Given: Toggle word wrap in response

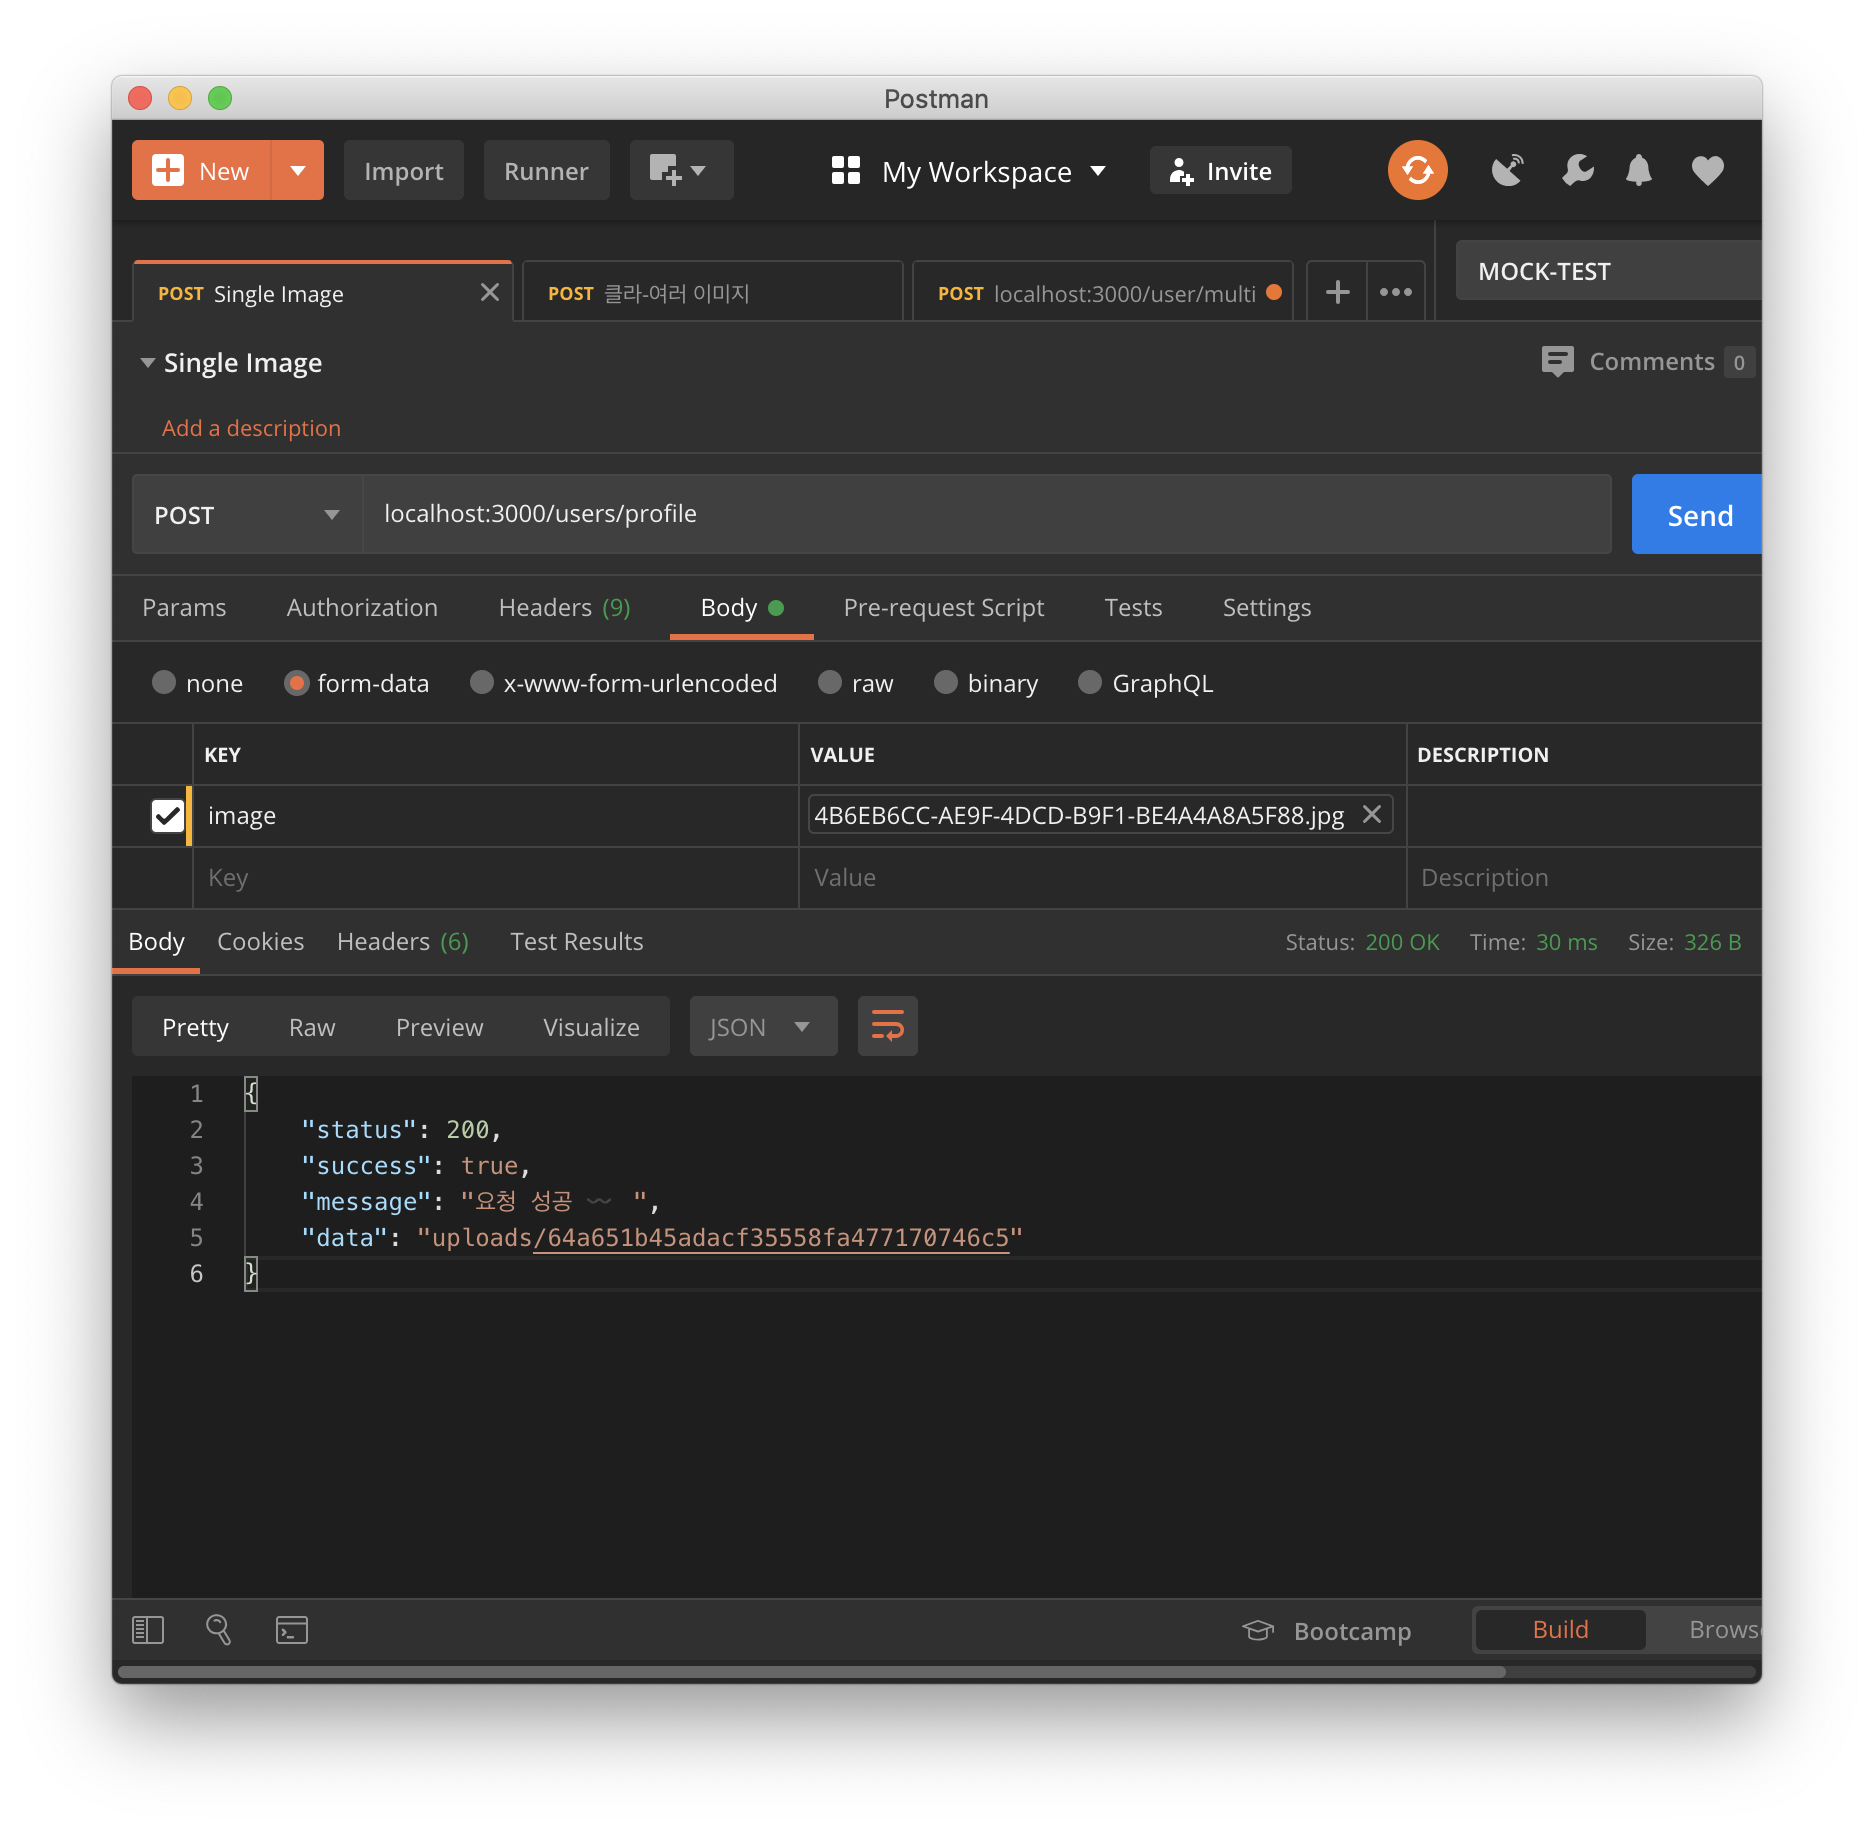Looking at the screenshot, I should (x=888, y=1026).
